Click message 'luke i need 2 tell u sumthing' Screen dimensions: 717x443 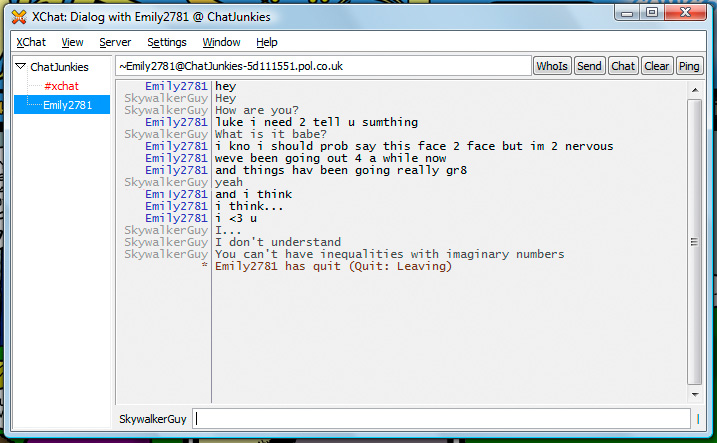click(316, 122)
